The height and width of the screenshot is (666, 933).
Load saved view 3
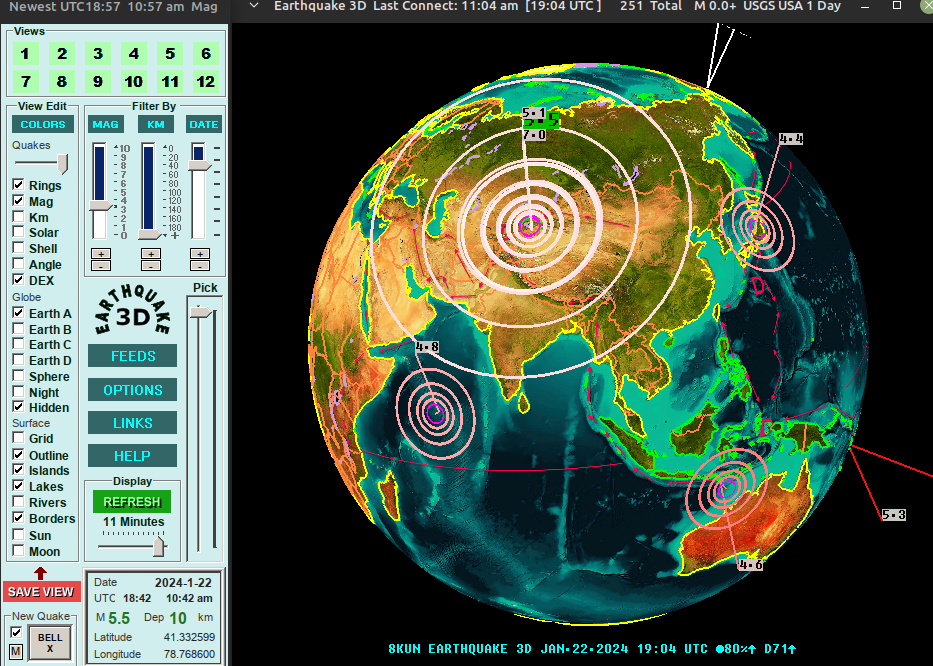click(x=98, y=54)
